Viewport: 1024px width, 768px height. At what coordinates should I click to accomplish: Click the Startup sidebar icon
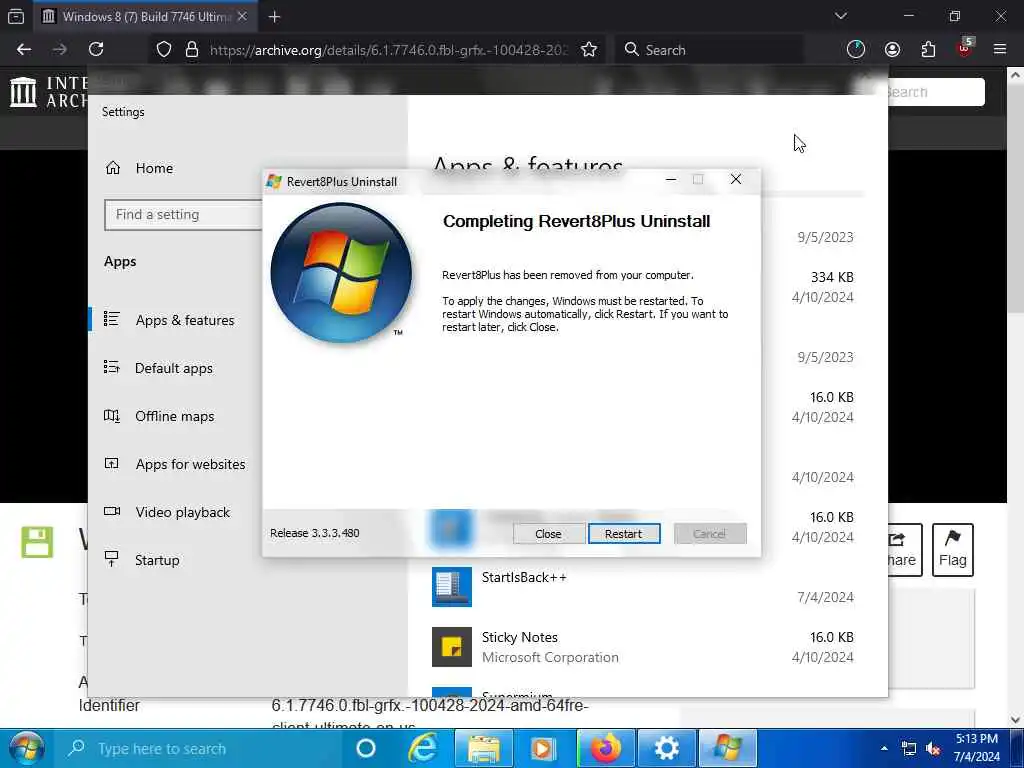112,559
